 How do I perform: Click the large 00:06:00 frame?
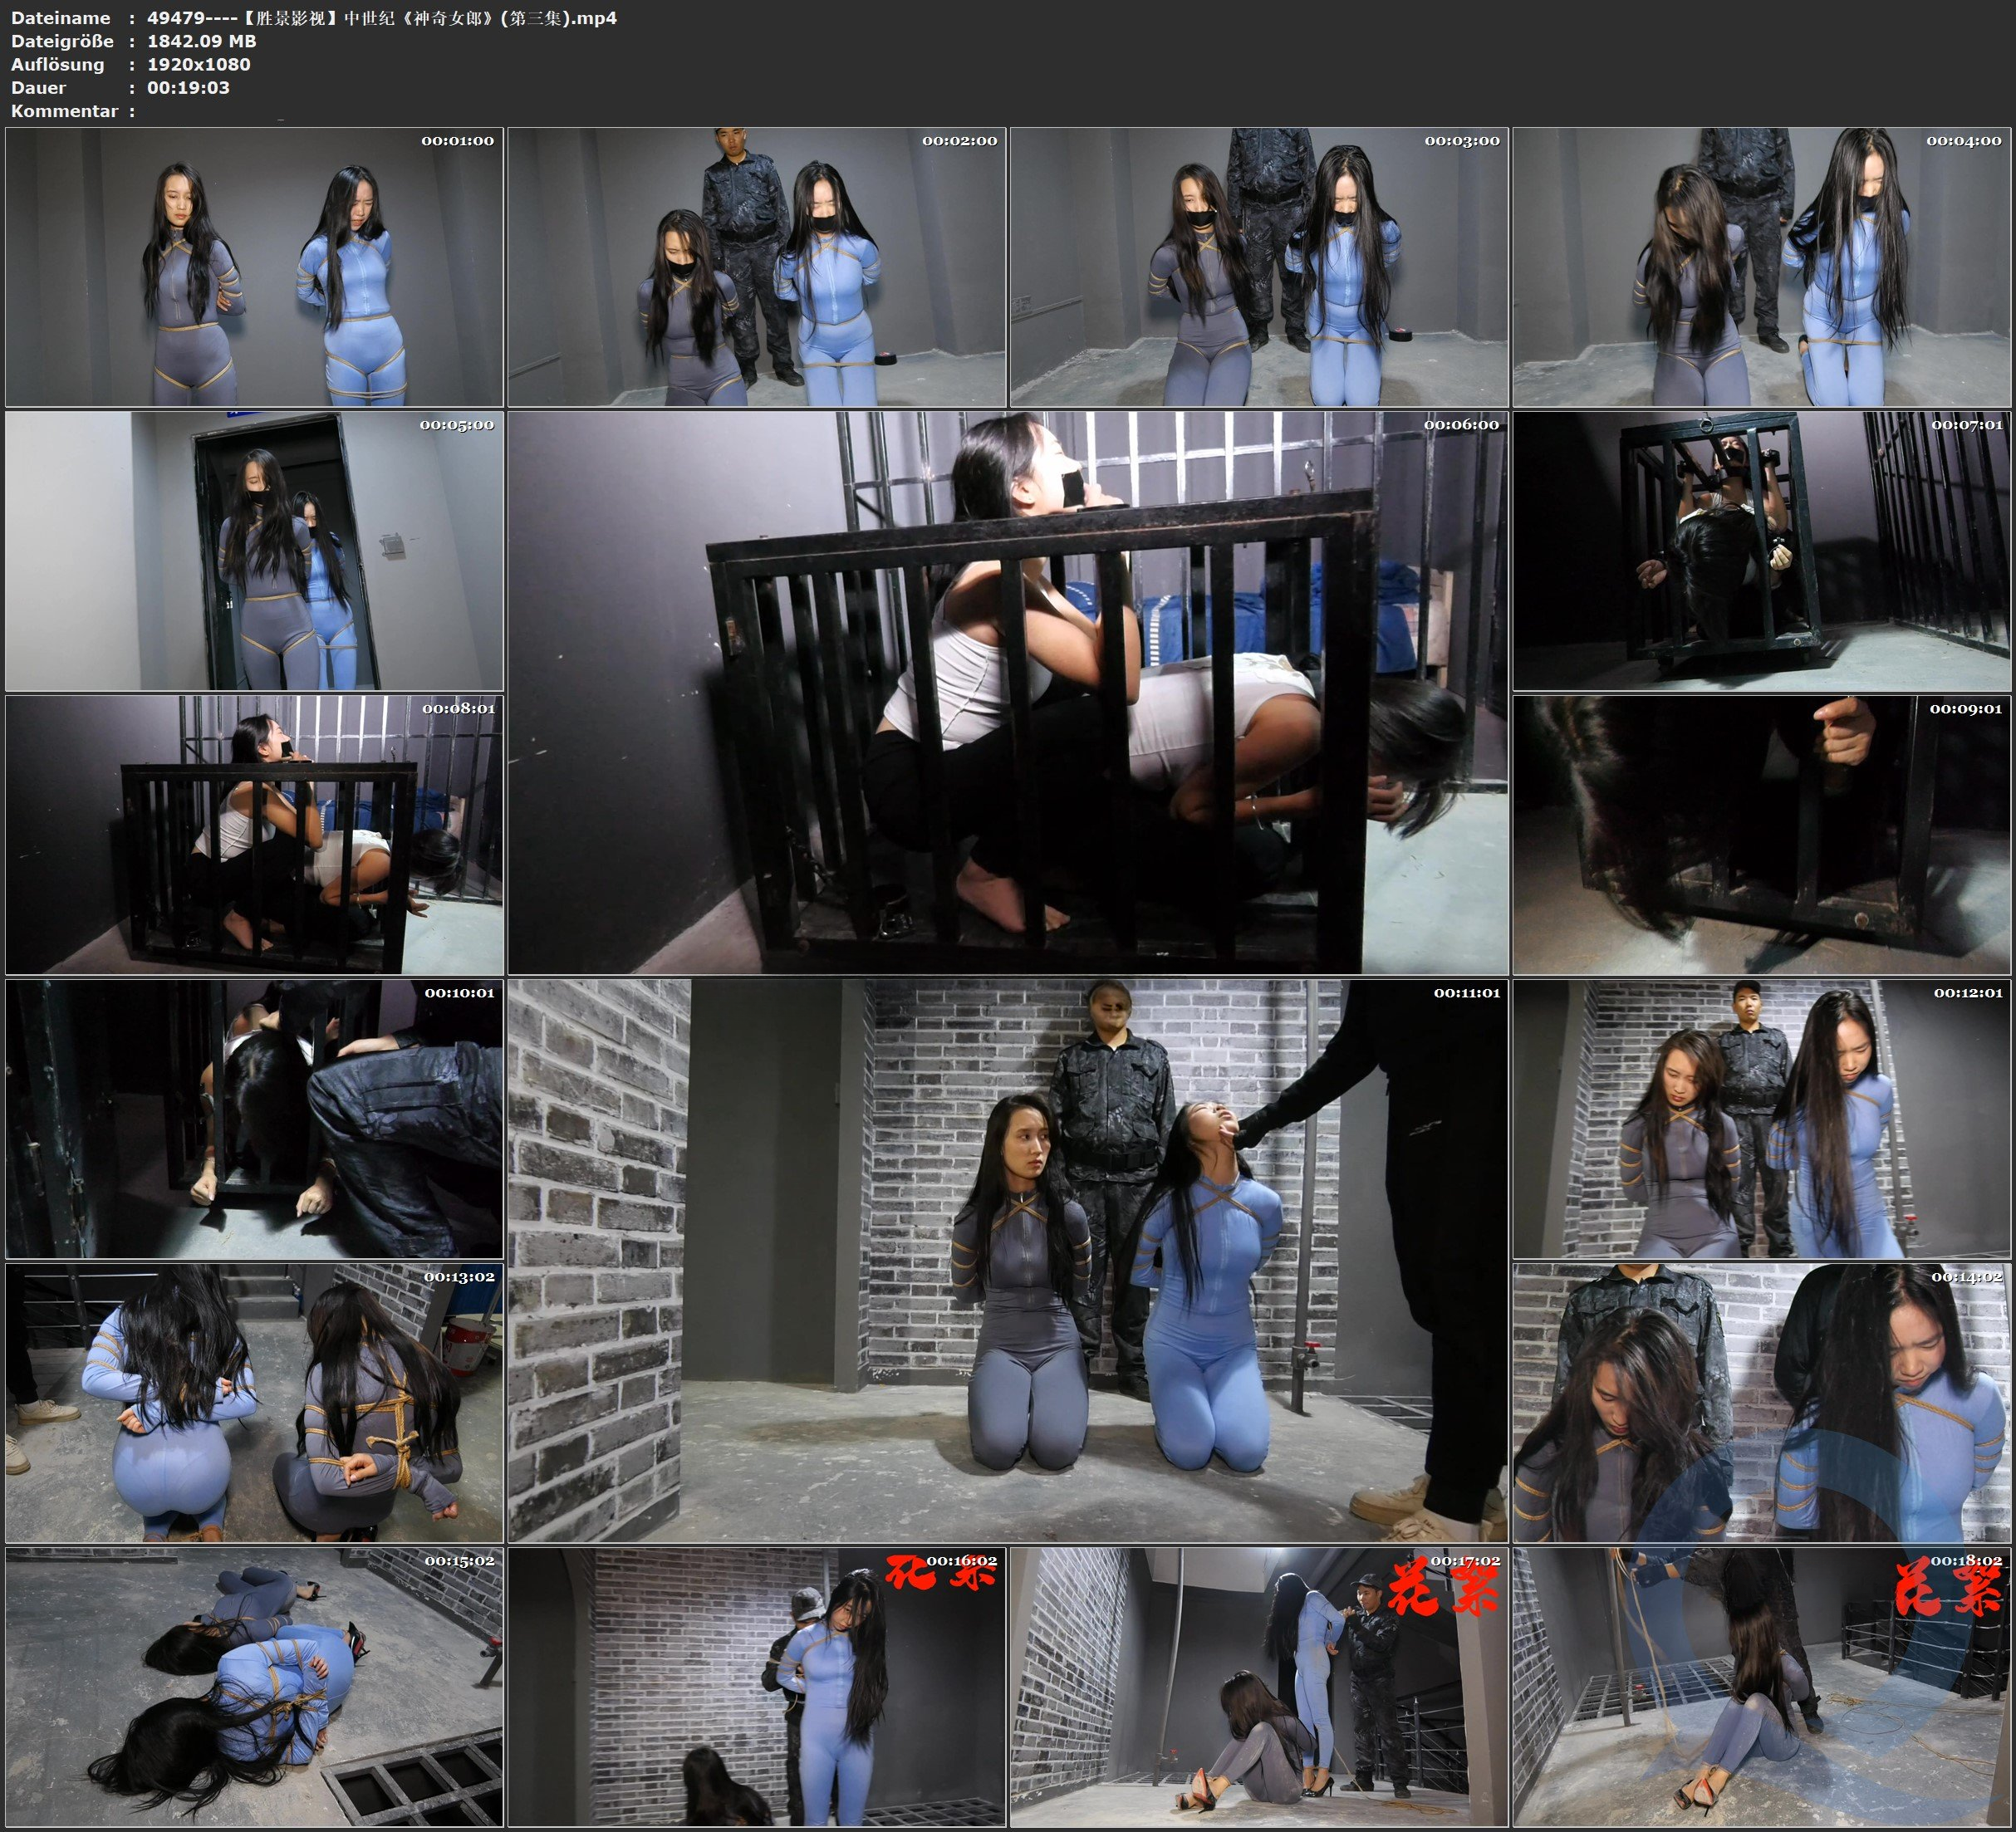(x=1007, y=693)
